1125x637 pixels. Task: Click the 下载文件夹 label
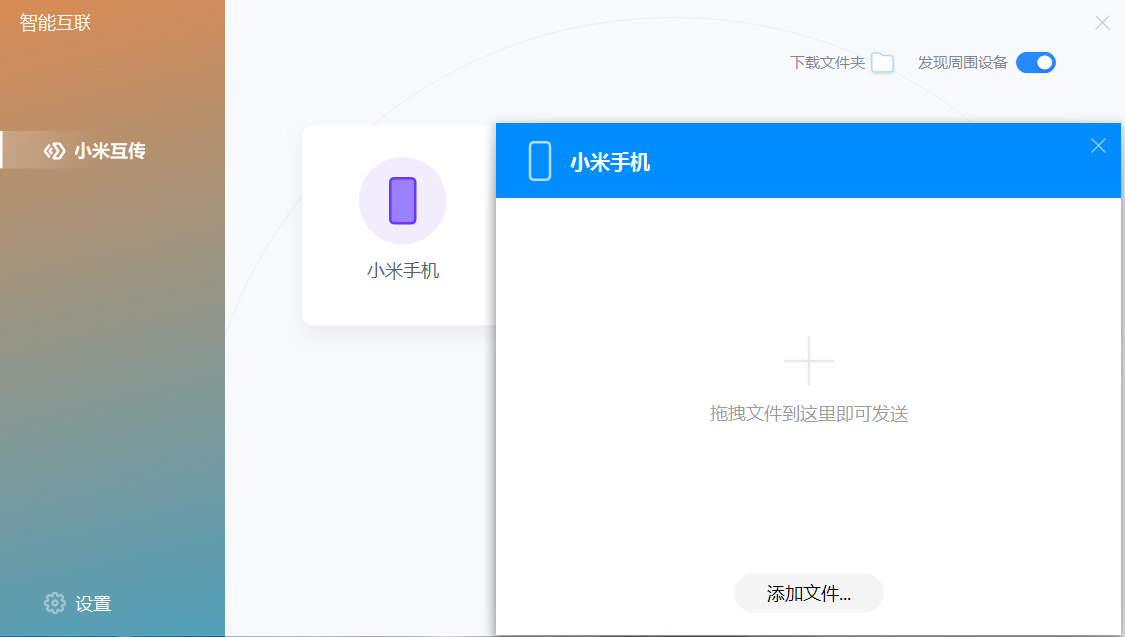[x=827, y=63]
